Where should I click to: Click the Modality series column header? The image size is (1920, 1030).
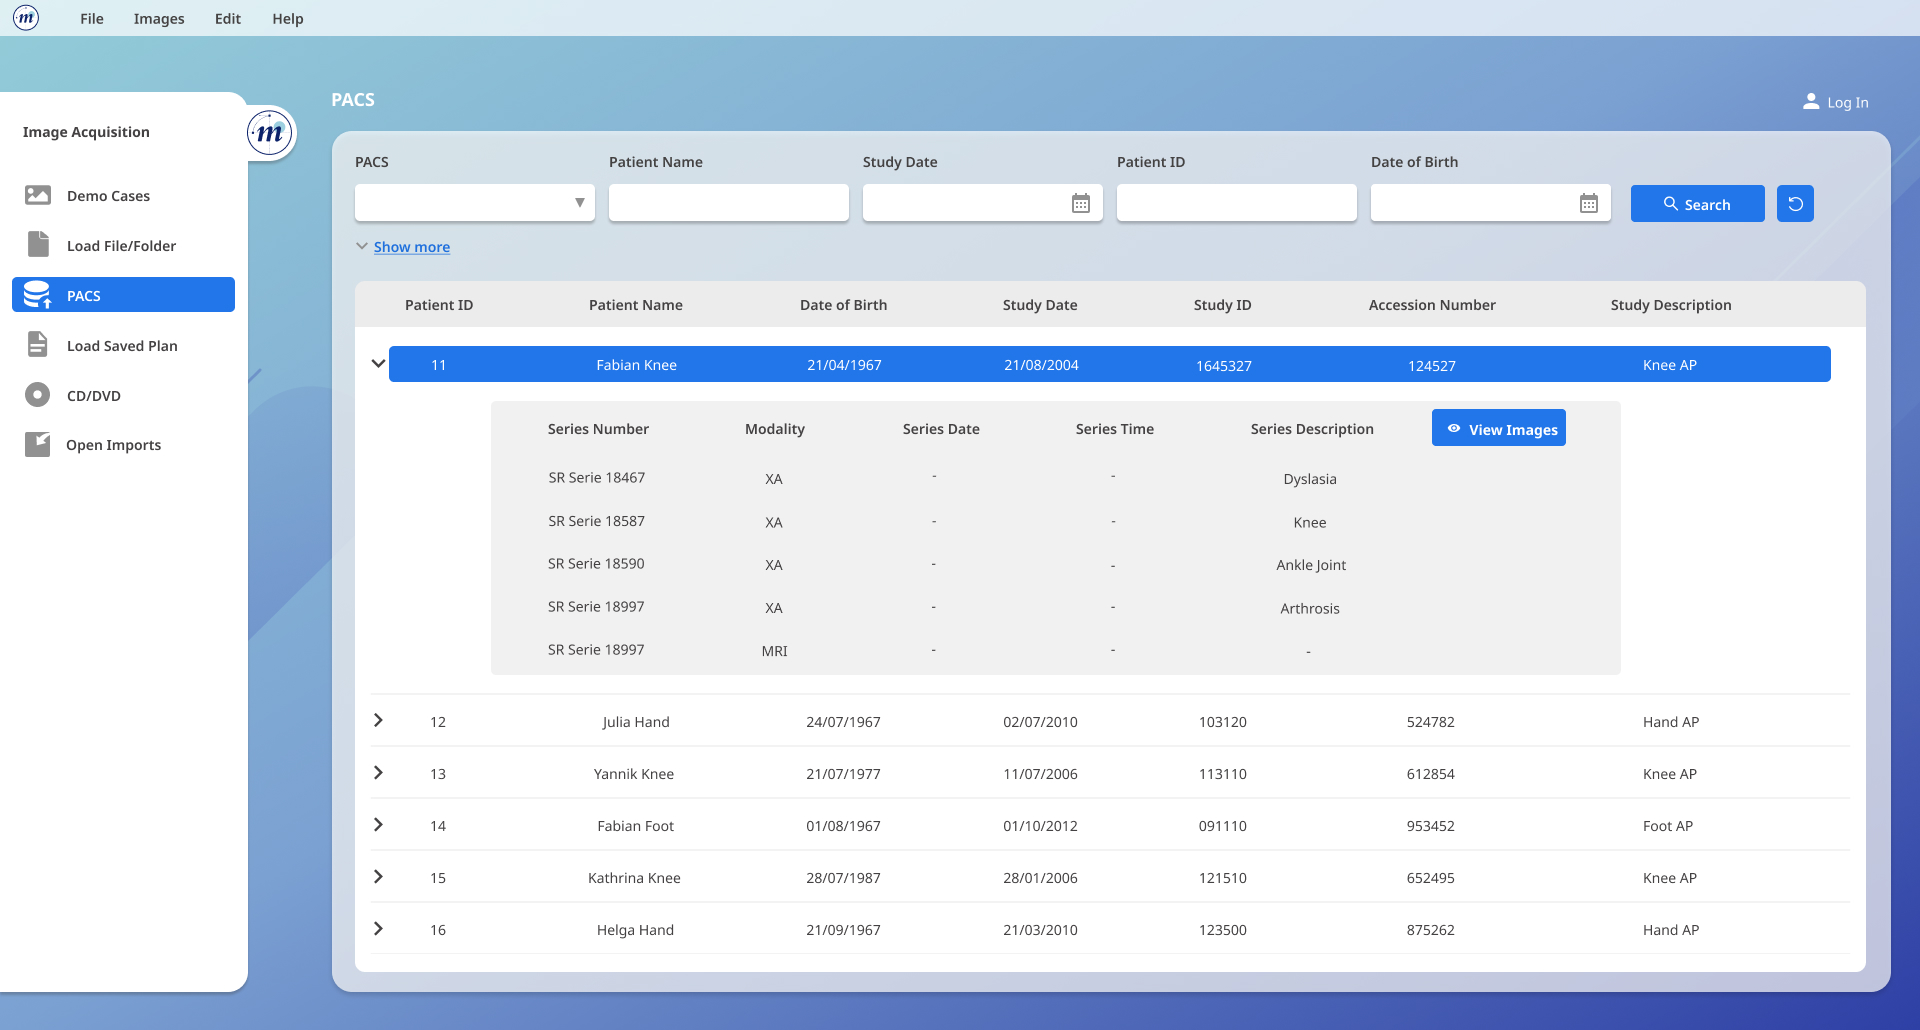click(774, 429)
